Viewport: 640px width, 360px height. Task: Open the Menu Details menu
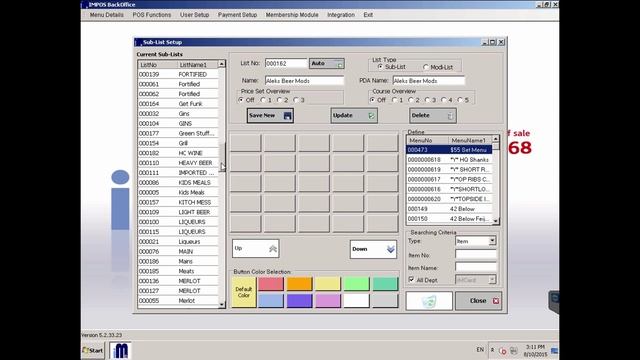(107, 15)
